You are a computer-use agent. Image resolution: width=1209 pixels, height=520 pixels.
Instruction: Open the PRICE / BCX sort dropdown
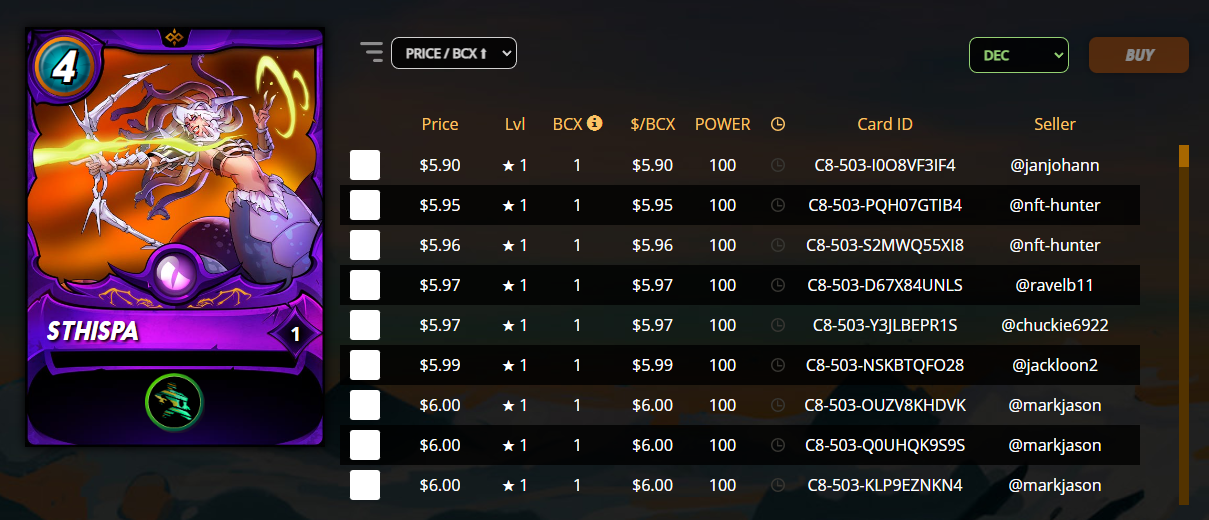(454, 53)
